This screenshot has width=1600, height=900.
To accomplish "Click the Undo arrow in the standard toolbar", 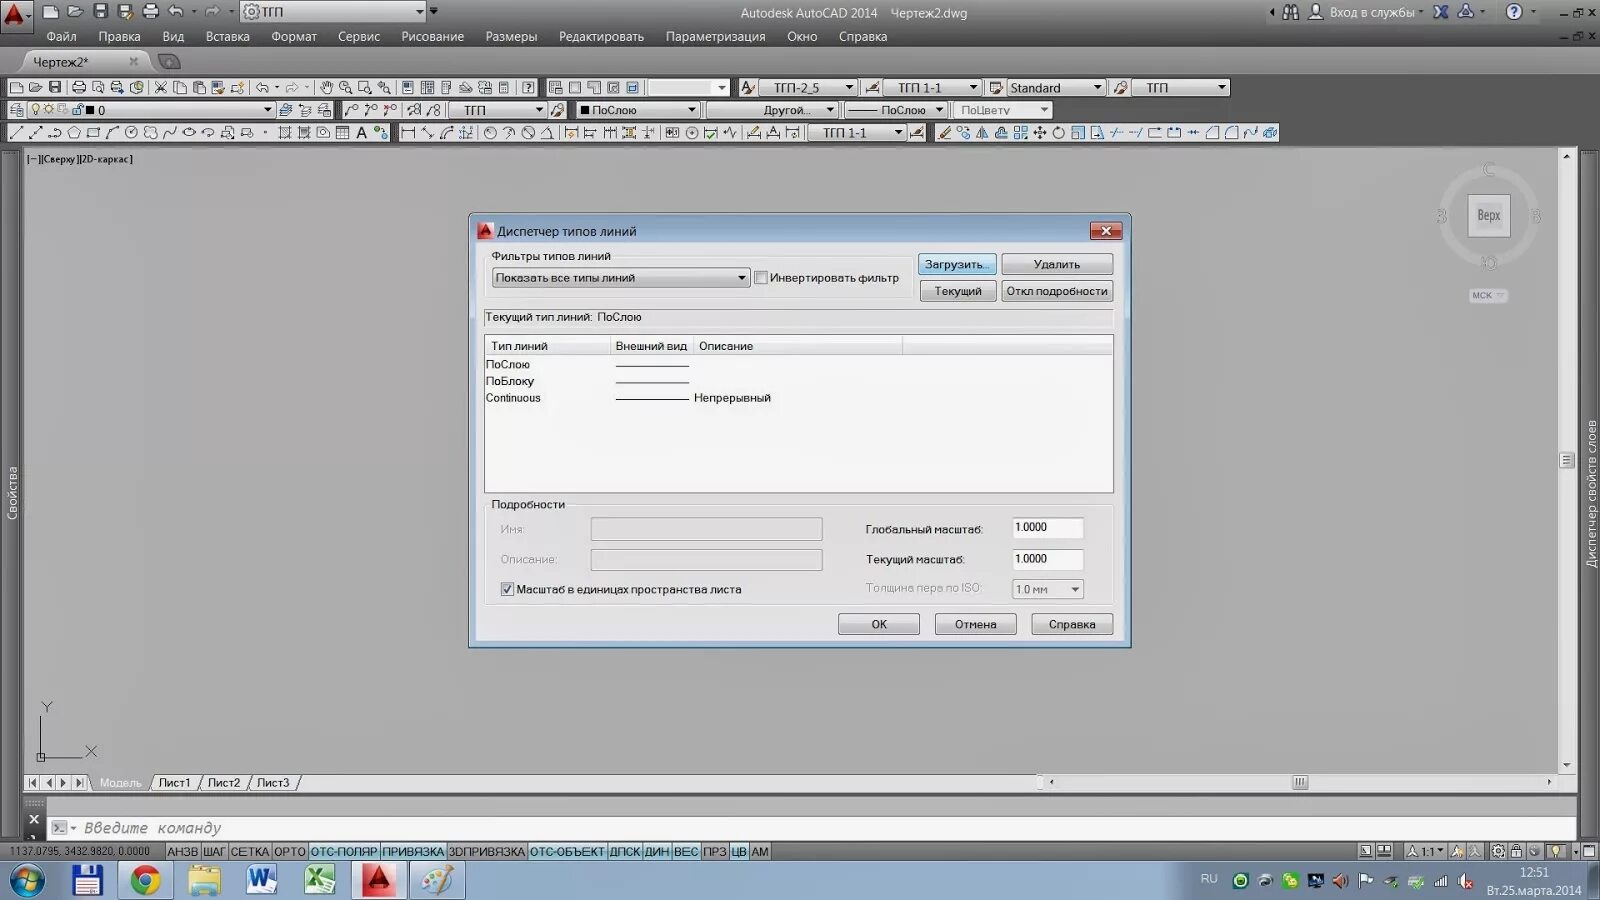I will coord(262,88).
